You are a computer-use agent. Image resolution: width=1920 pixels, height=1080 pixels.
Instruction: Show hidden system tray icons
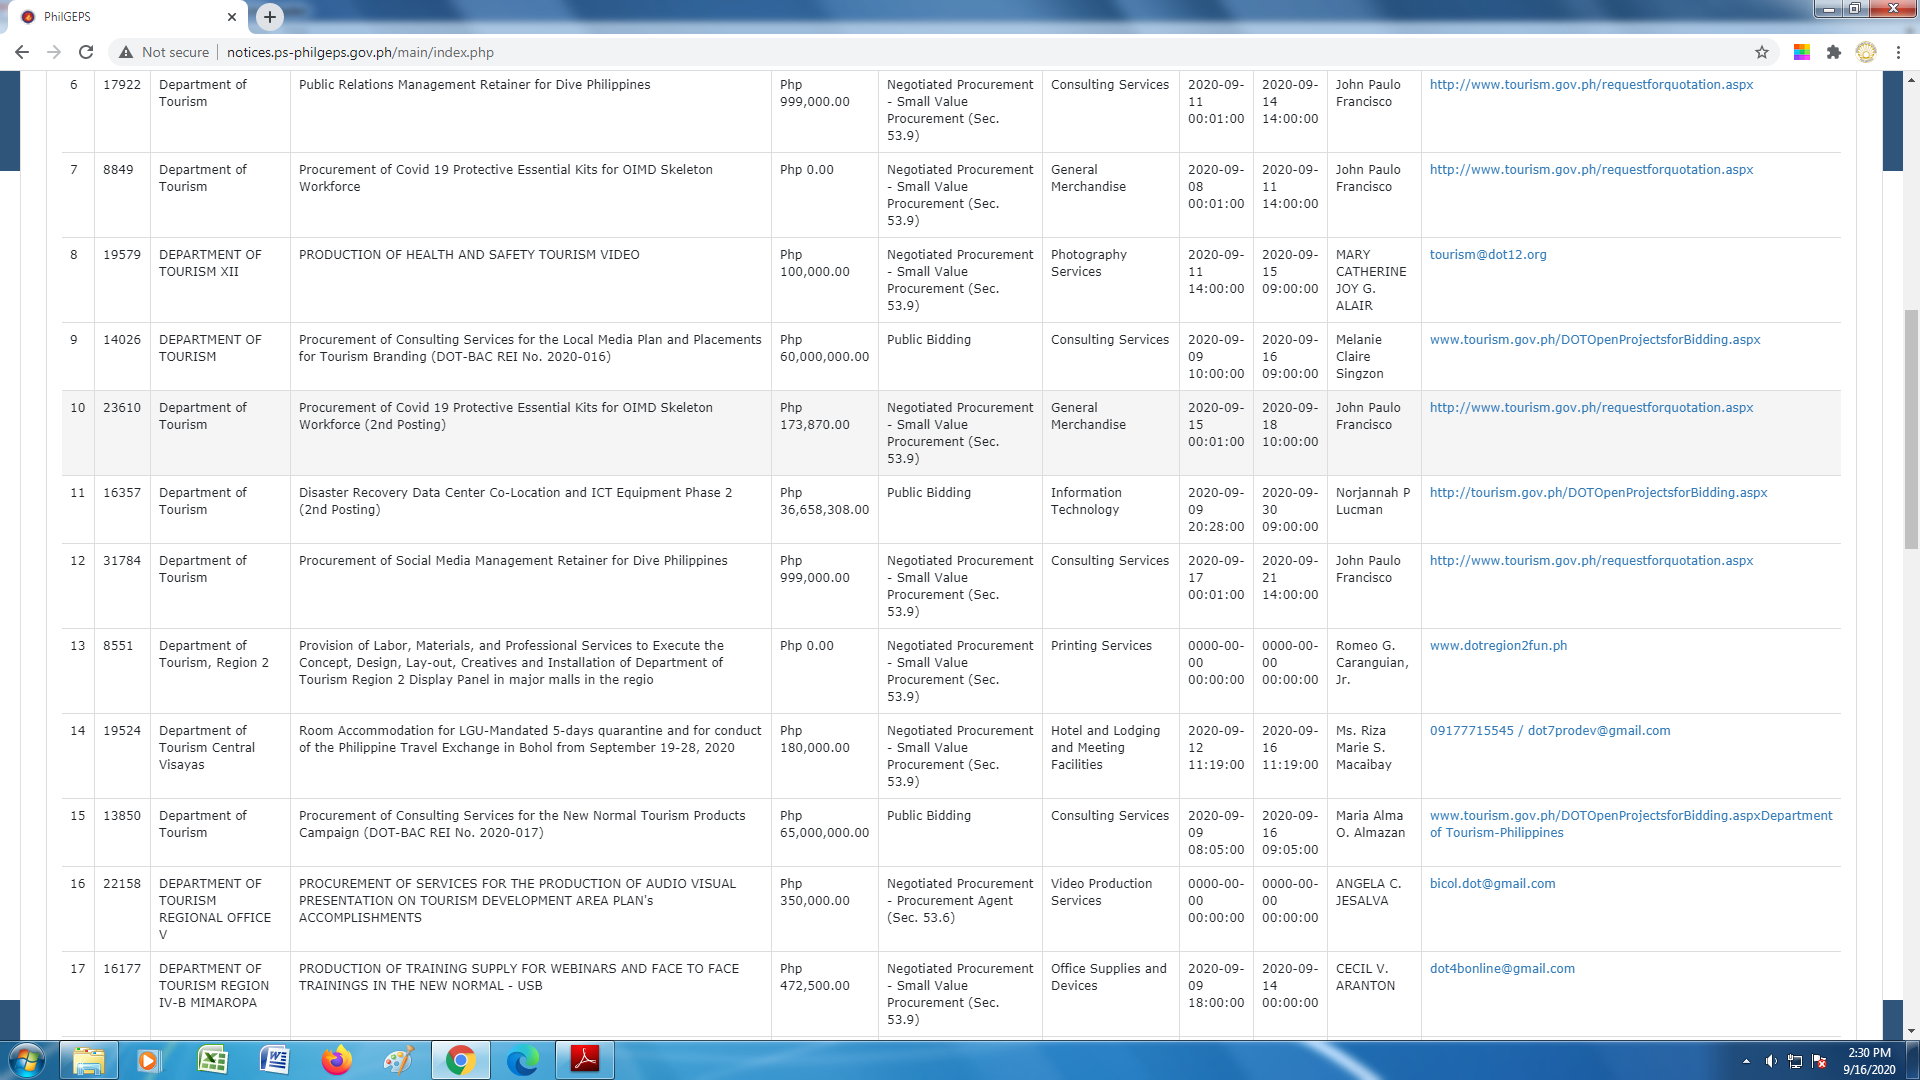click(x=1746, y=1061)
